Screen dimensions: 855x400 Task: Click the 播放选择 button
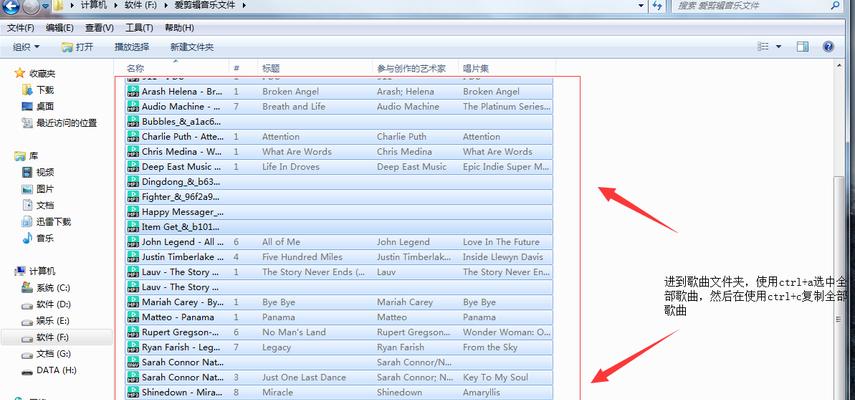pyautogui.click(x=131, y=47)
